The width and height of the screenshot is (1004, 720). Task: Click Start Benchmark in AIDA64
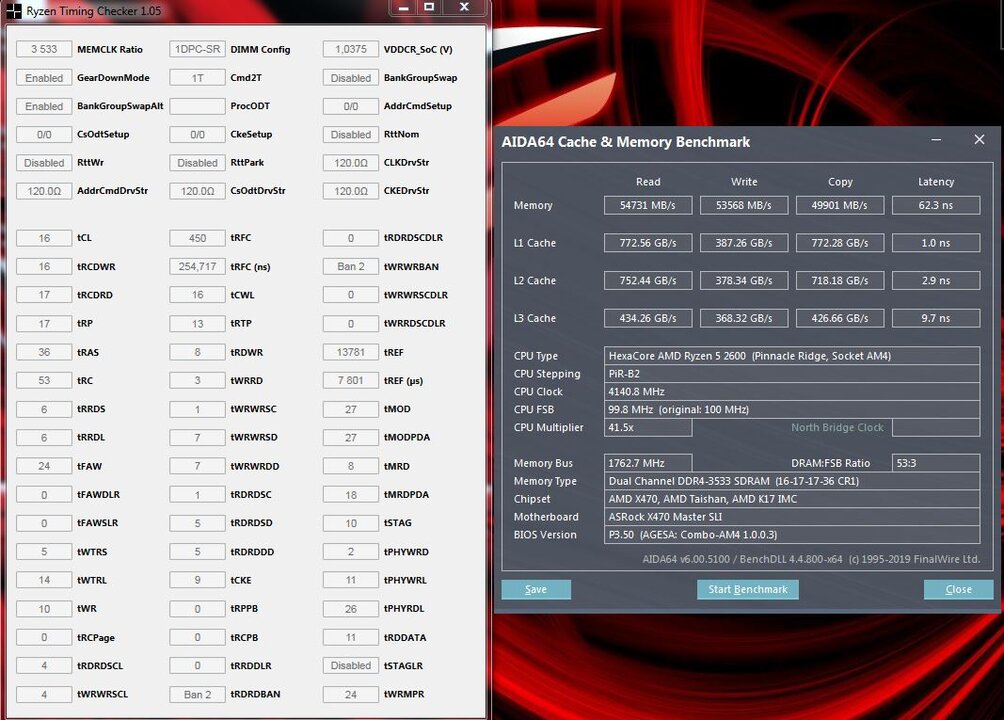(x=748, y=589)
